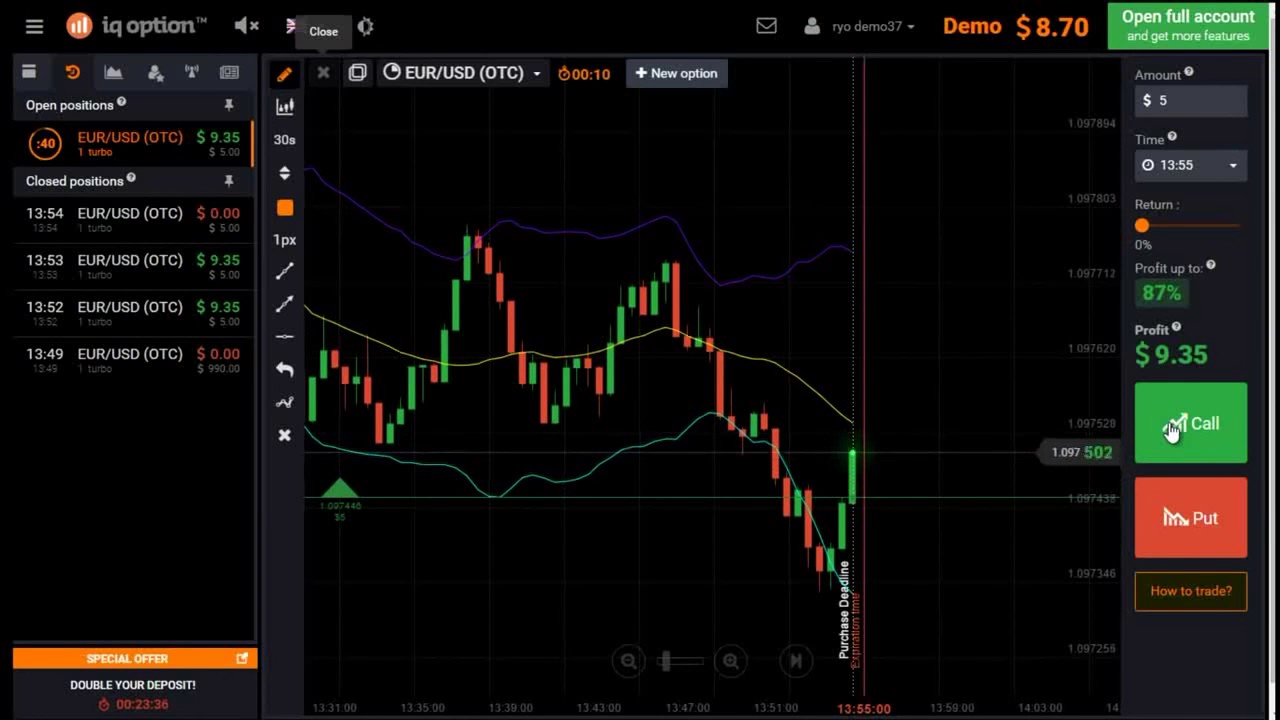The height and width of the screenshot is (720, 1280).
Task: Add a New option tab
Action: click(677, 73)
